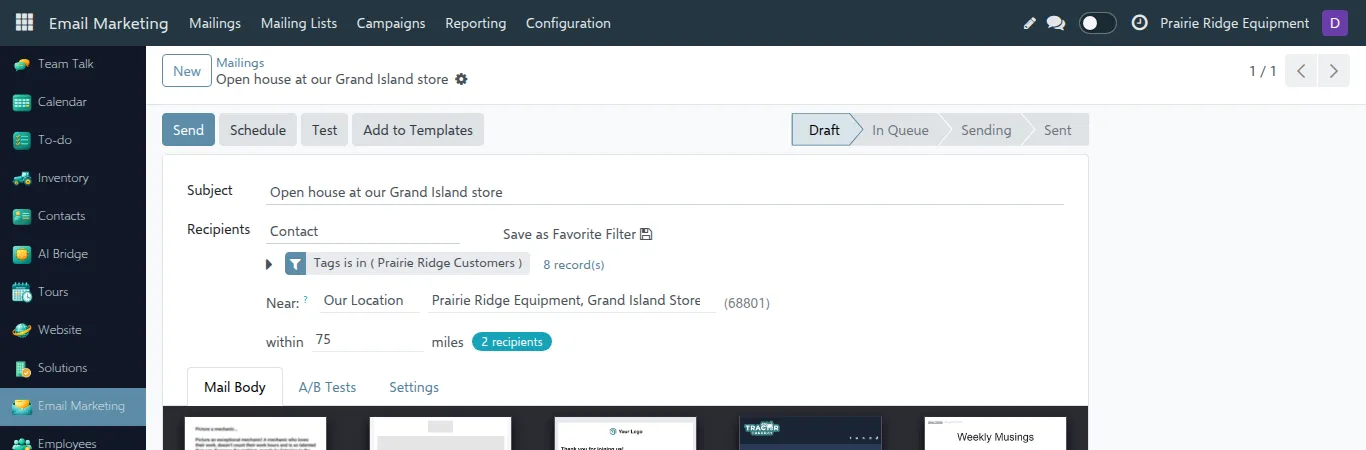Image resolution: width=1366 pixels, height=450 pixels.
Task: Open the Prairie Ridge Equipment, Grand Island Store dropdown
Action: [x=570, y=300]
